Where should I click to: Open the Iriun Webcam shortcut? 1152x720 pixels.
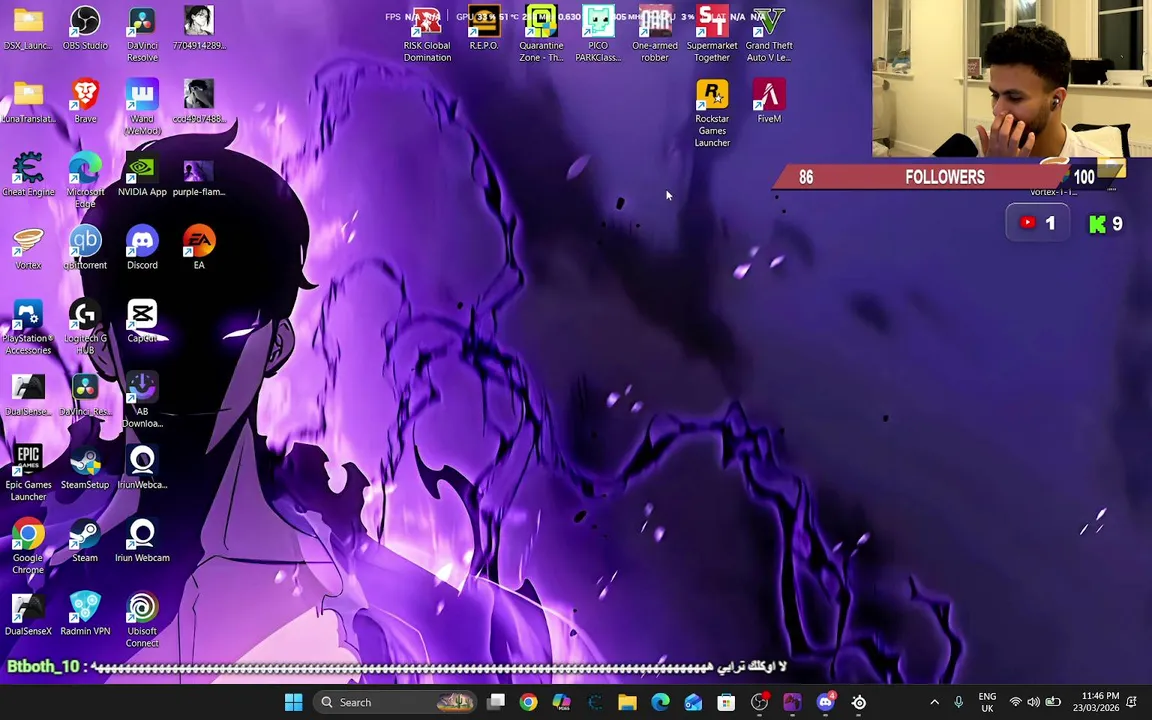coord(143,542)
